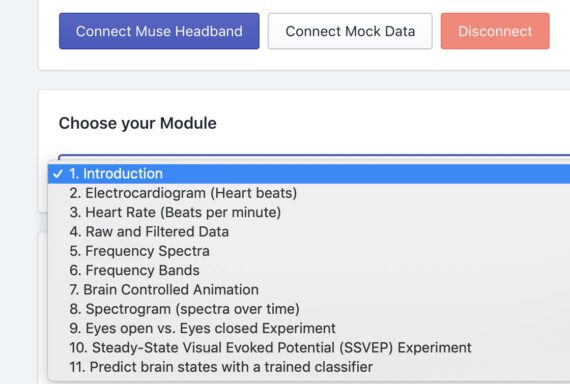570x384 pixels.
Task: Select 6. Frequency Bands option
Action: (309, 270)
